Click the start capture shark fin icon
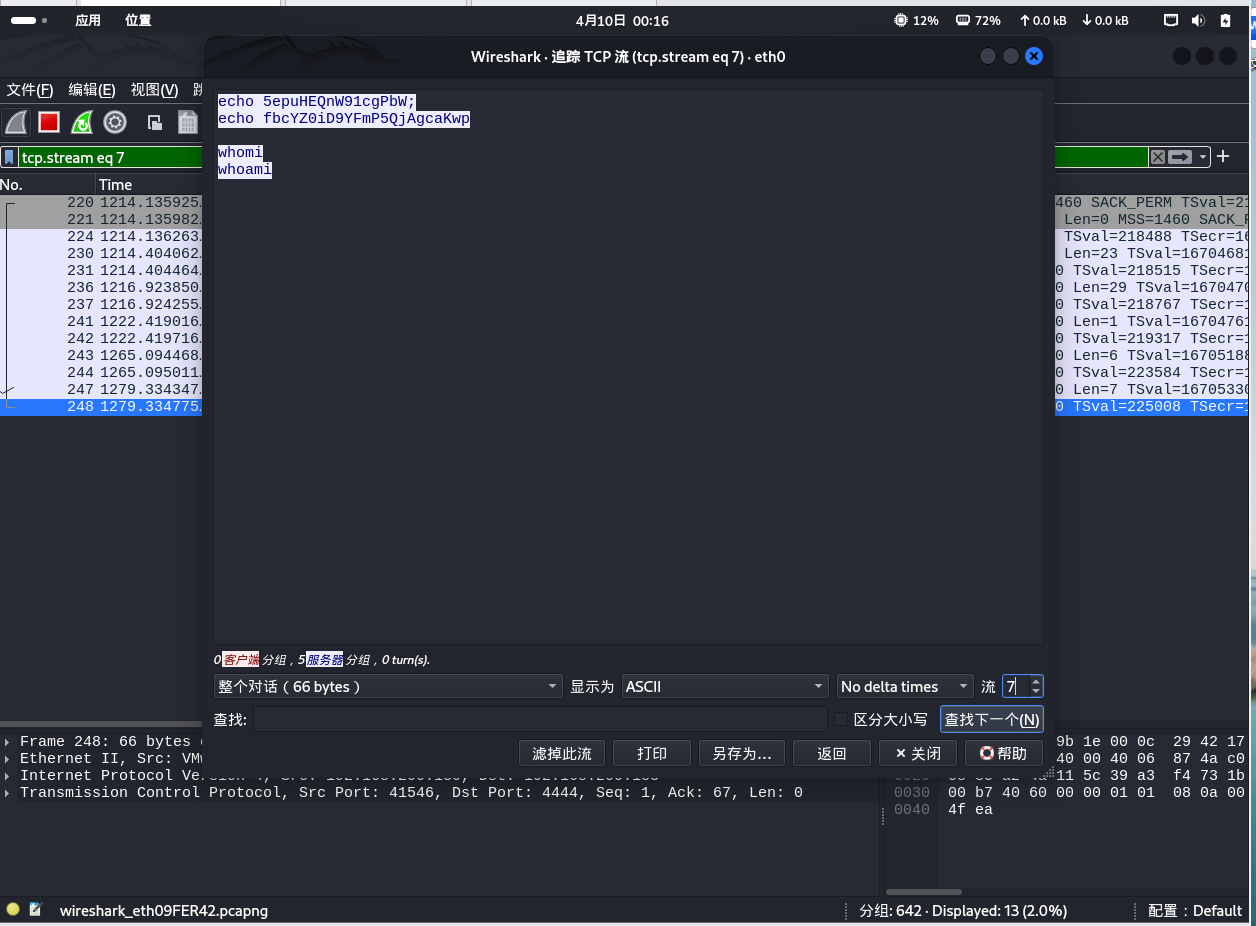 pos(16,122)
